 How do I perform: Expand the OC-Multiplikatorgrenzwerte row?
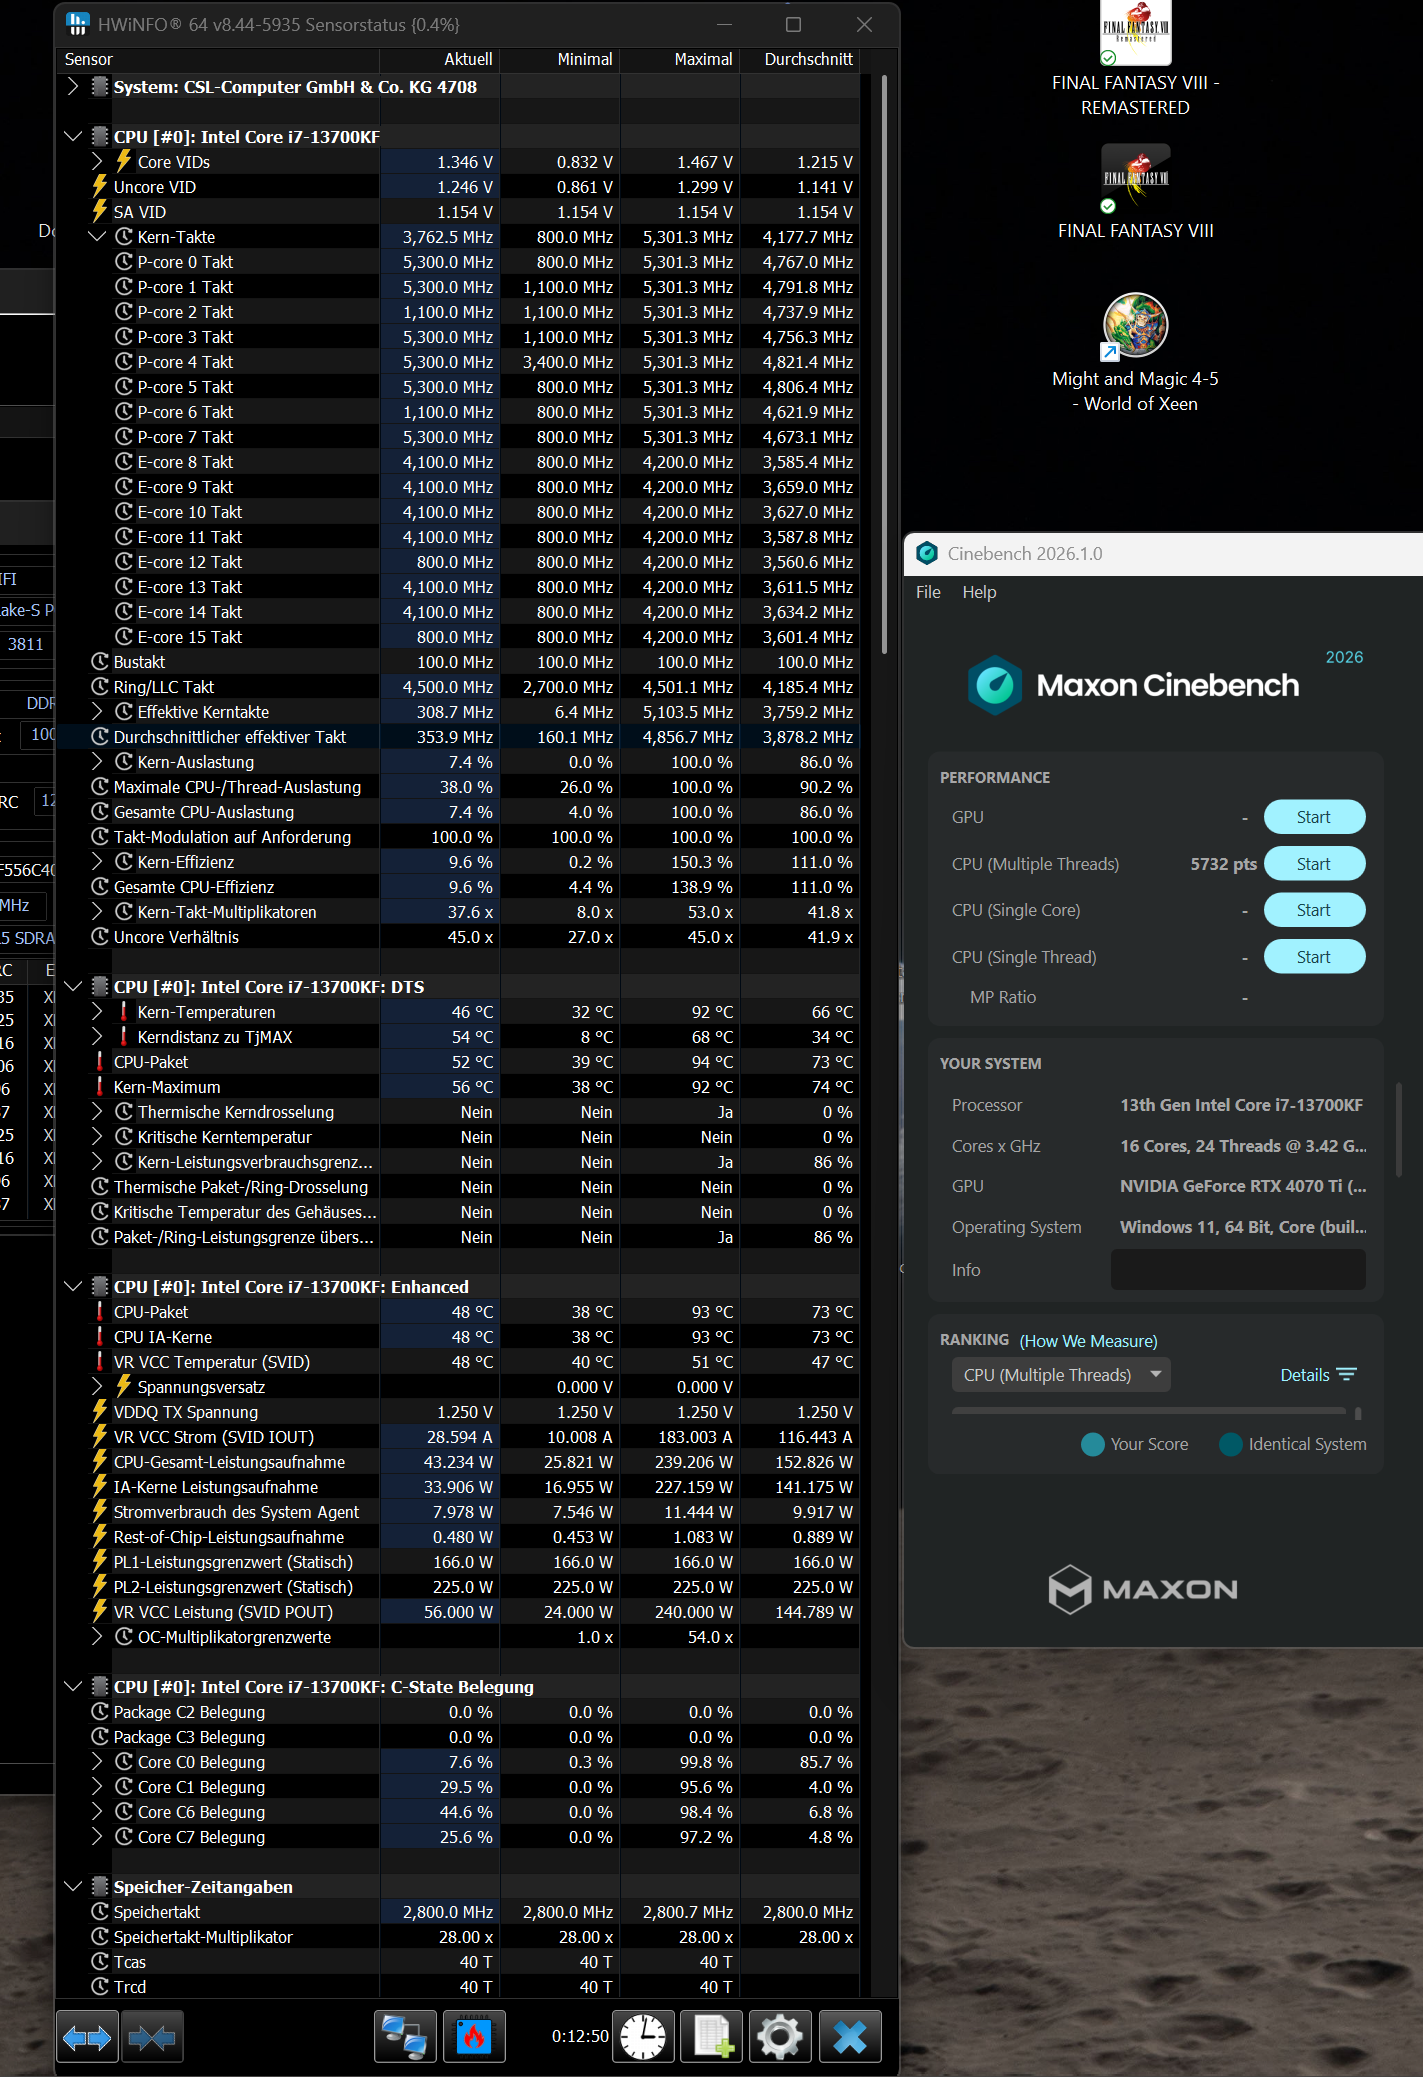[97, 1636]
